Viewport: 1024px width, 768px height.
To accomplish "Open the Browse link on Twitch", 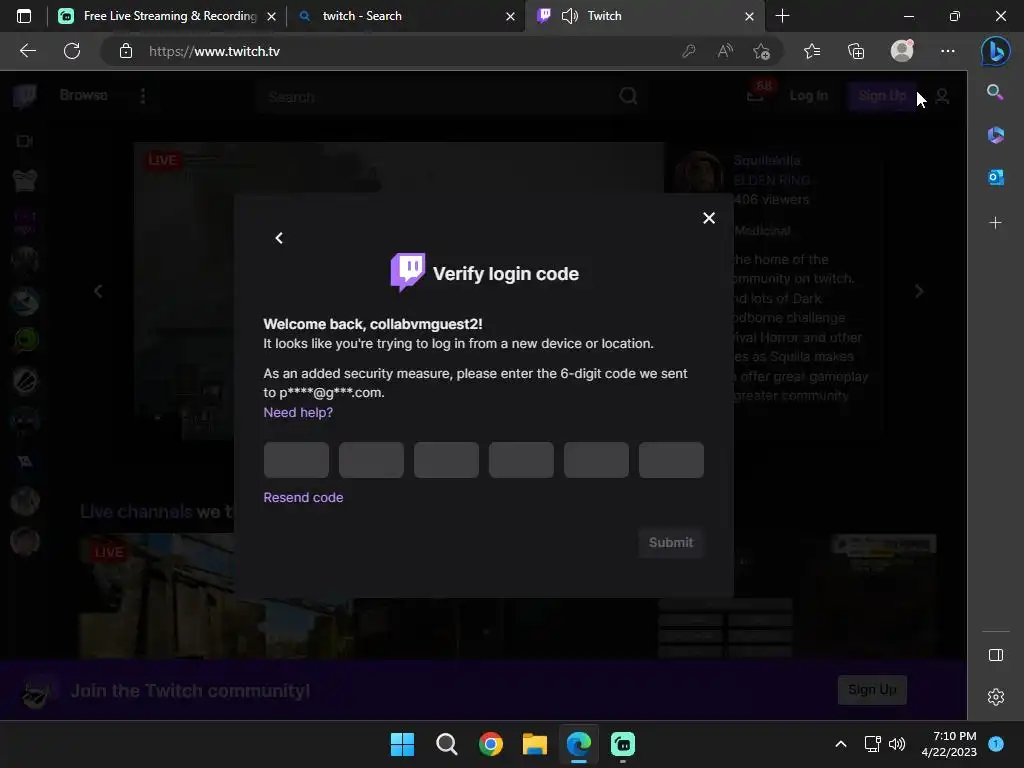I will pyautogui.click(x=84, y=95).
